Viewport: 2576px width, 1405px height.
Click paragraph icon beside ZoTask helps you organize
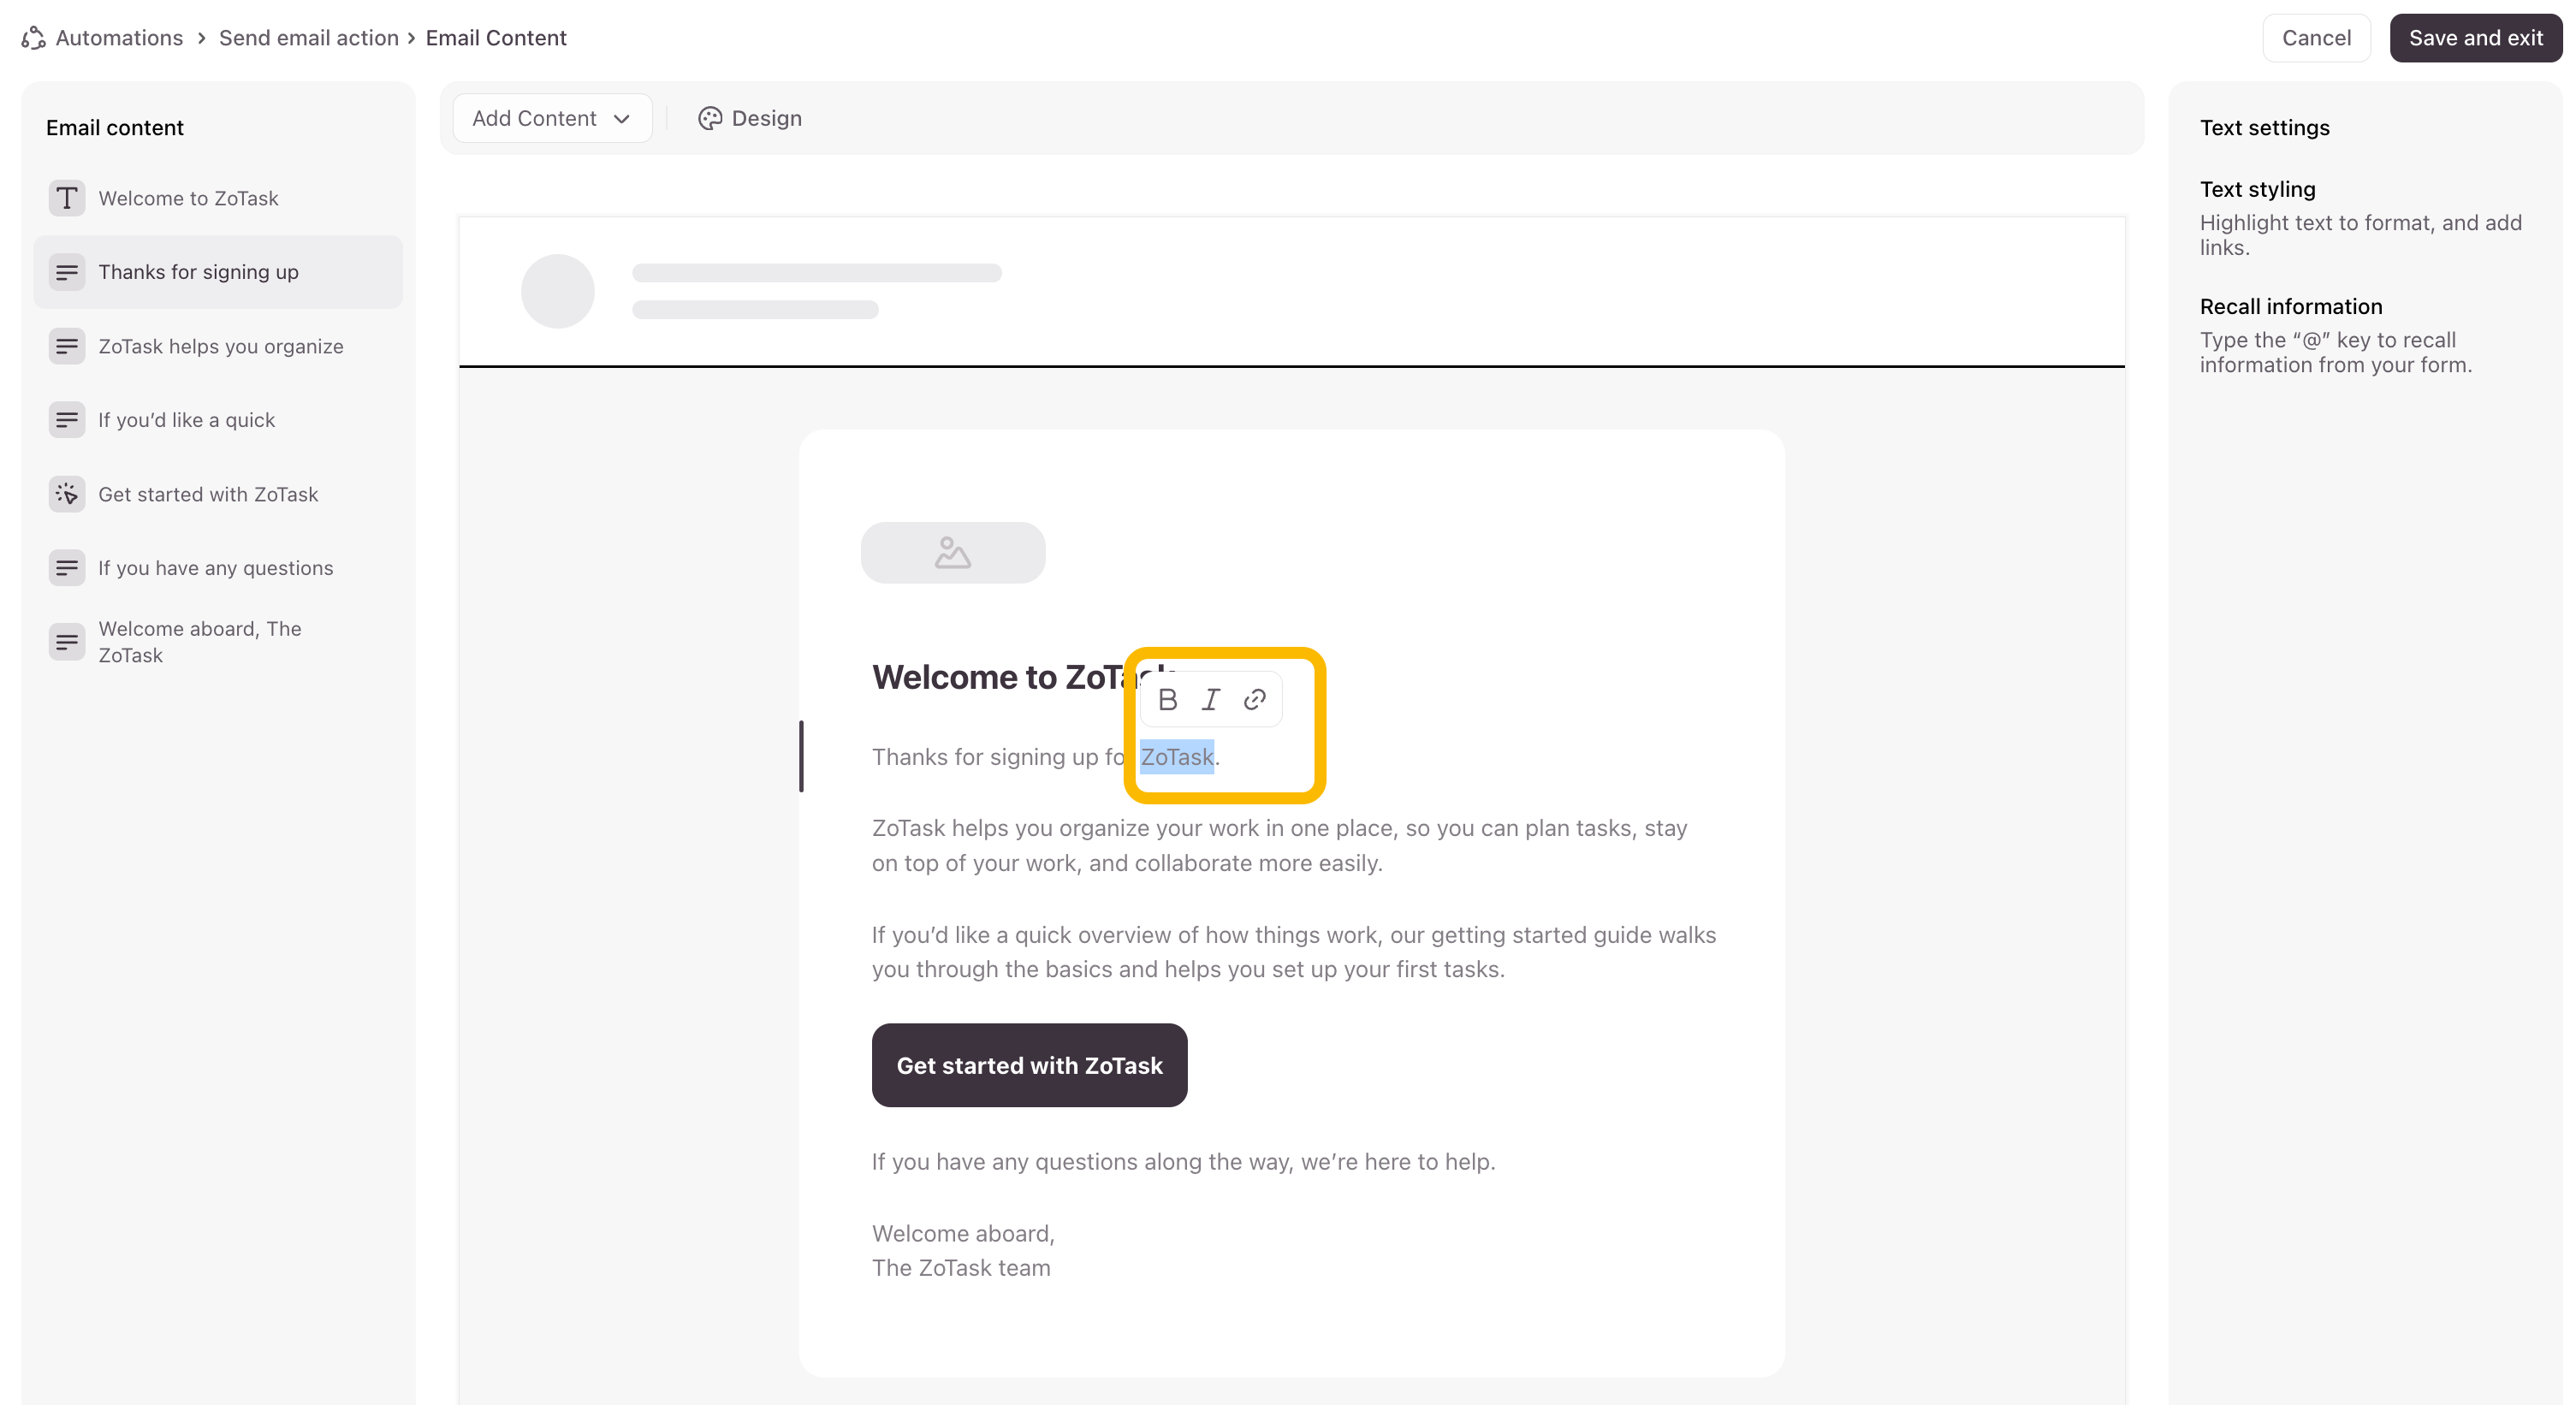pos(67,346)
